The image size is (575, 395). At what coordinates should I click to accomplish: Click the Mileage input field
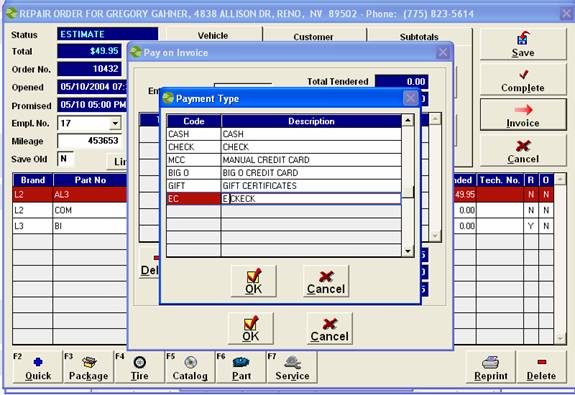[x=89, y=141]
